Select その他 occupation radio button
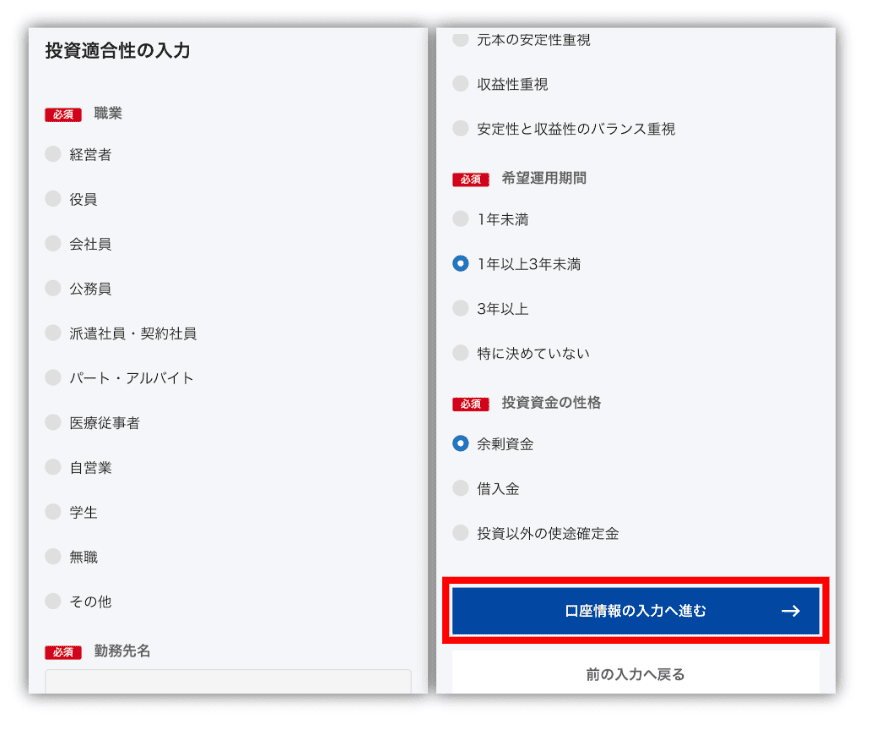The width and height of the screenshot is (884, 738). coord(53,601)
